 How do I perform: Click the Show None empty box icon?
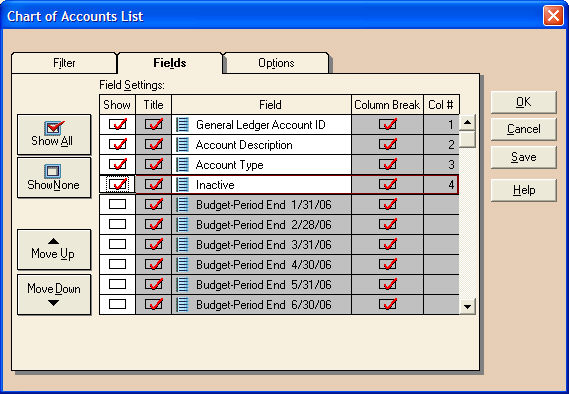click(54, 178)
